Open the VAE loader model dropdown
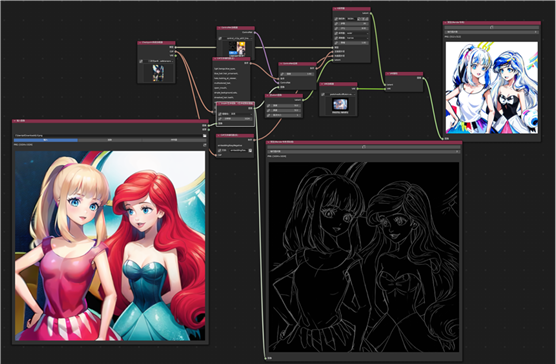Viewport: 556px width, 364px height. click(x=341, y=94)
